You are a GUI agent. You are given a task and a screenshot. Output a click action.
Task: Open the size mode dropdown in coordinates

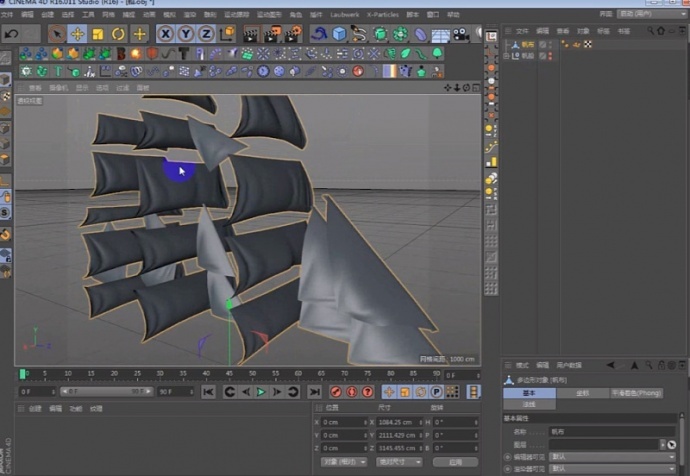(x=398, y=462)
